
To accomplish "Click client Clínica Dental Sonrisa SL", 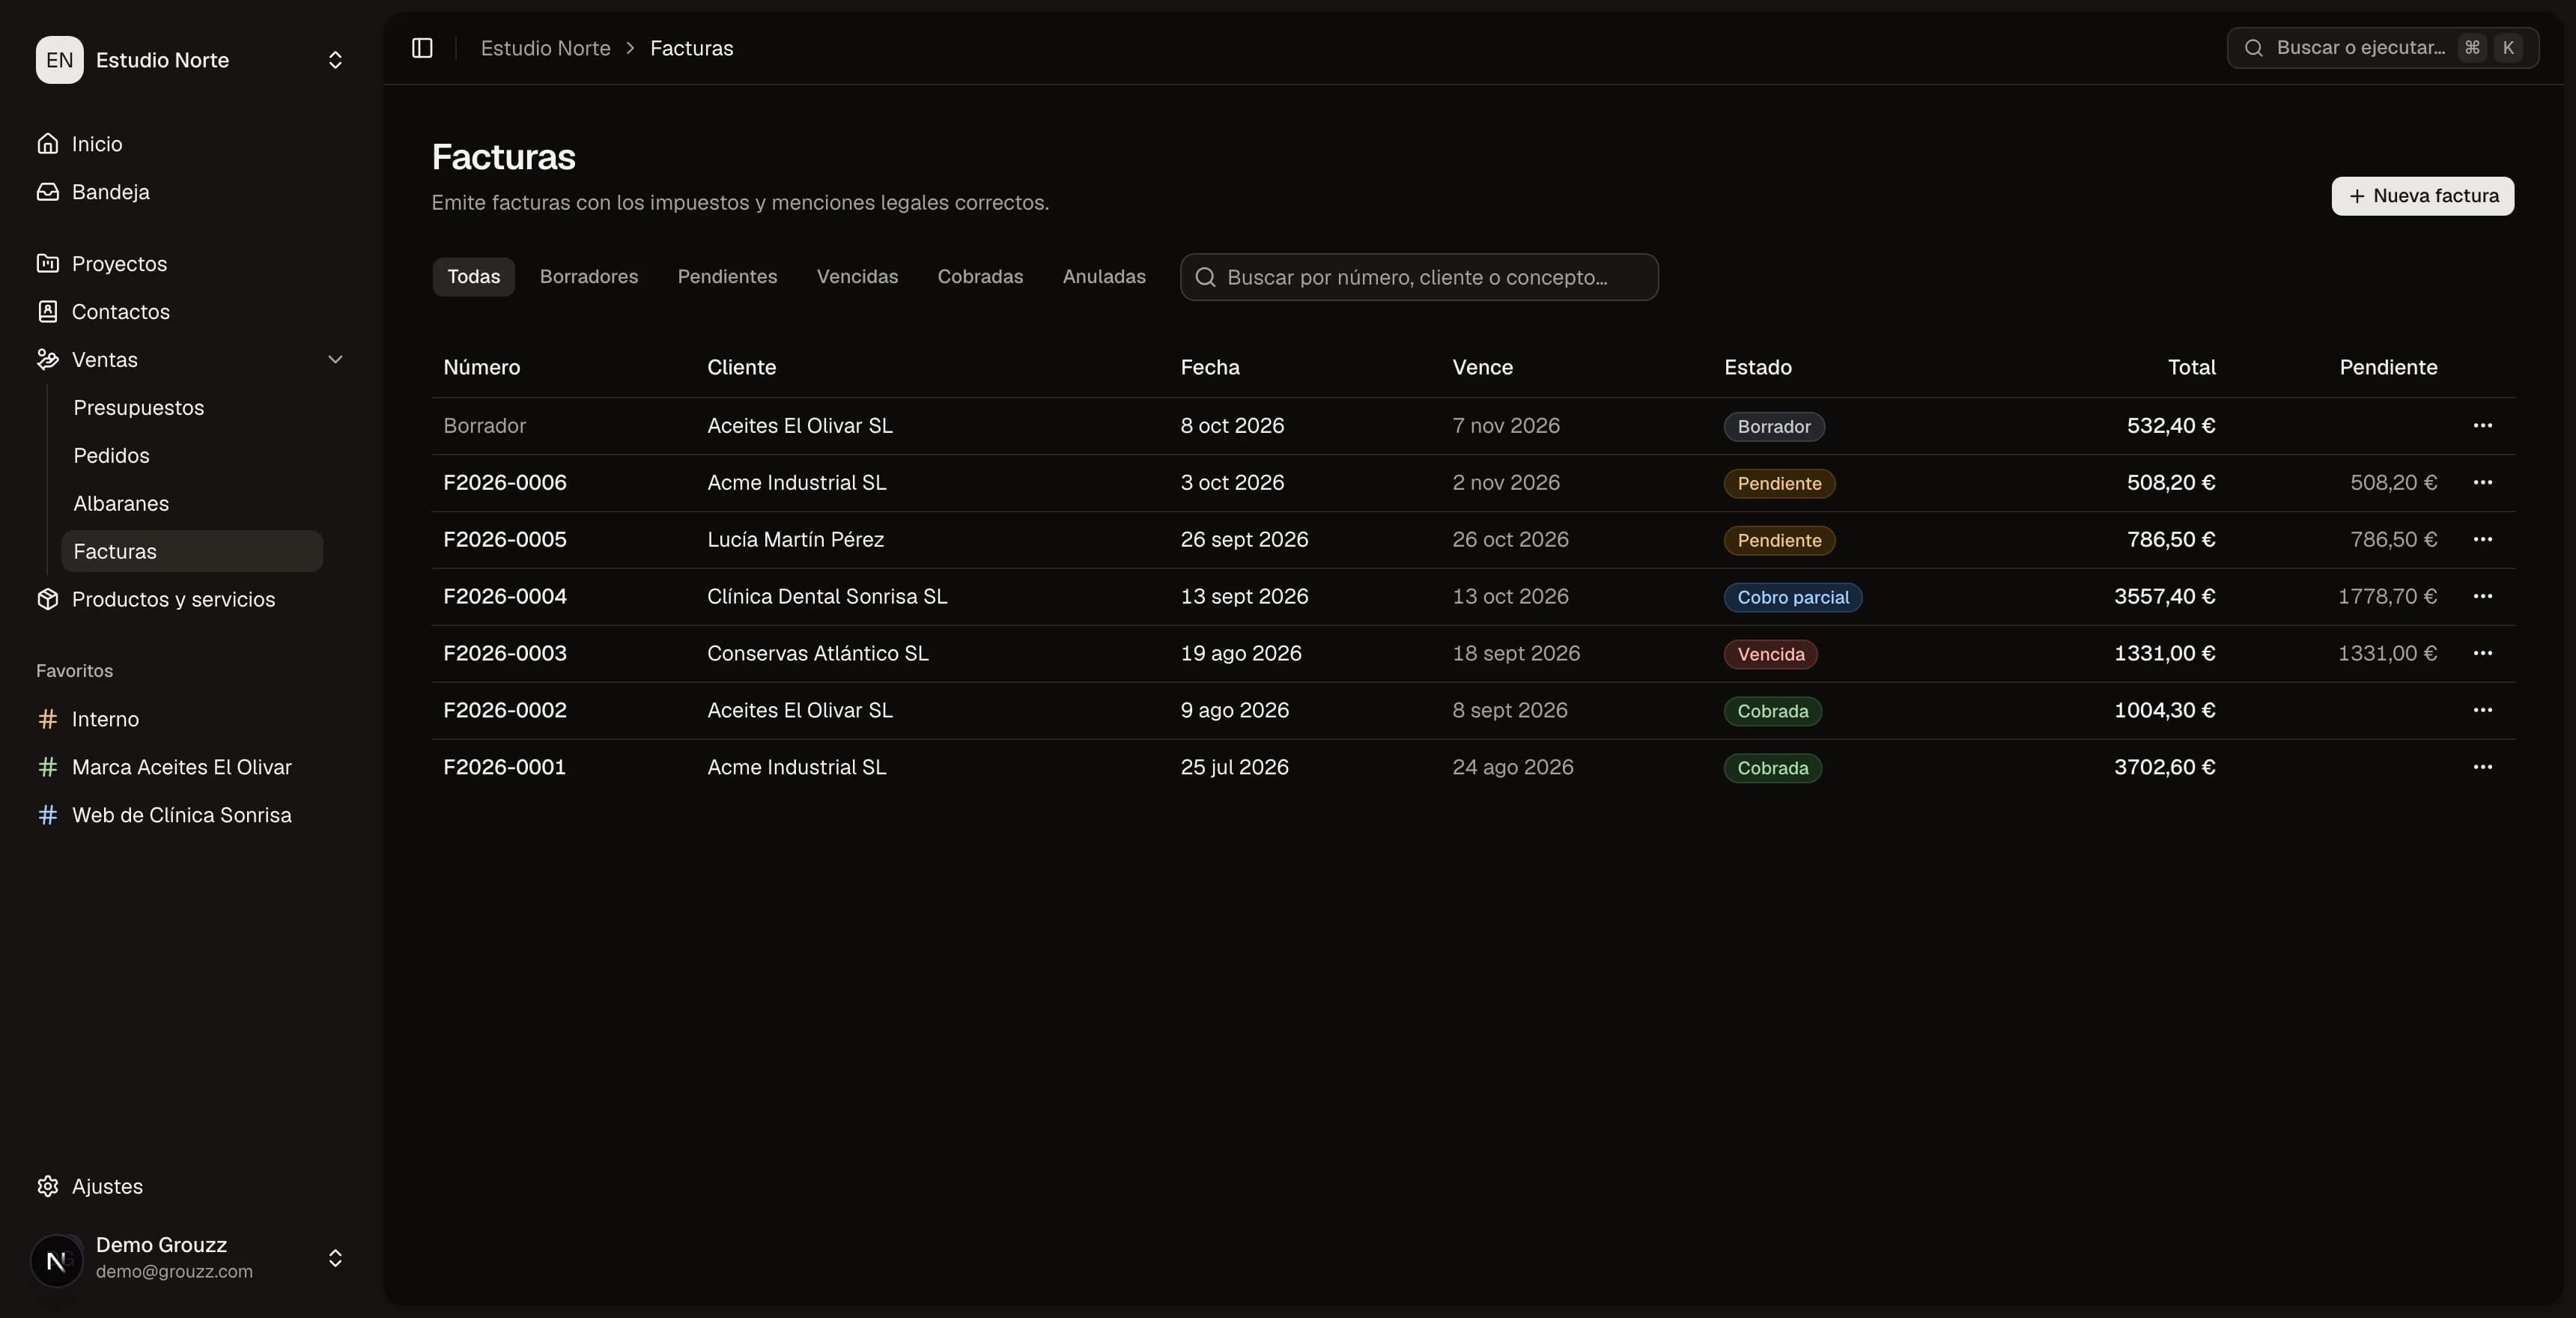I will tap(827, 597).
